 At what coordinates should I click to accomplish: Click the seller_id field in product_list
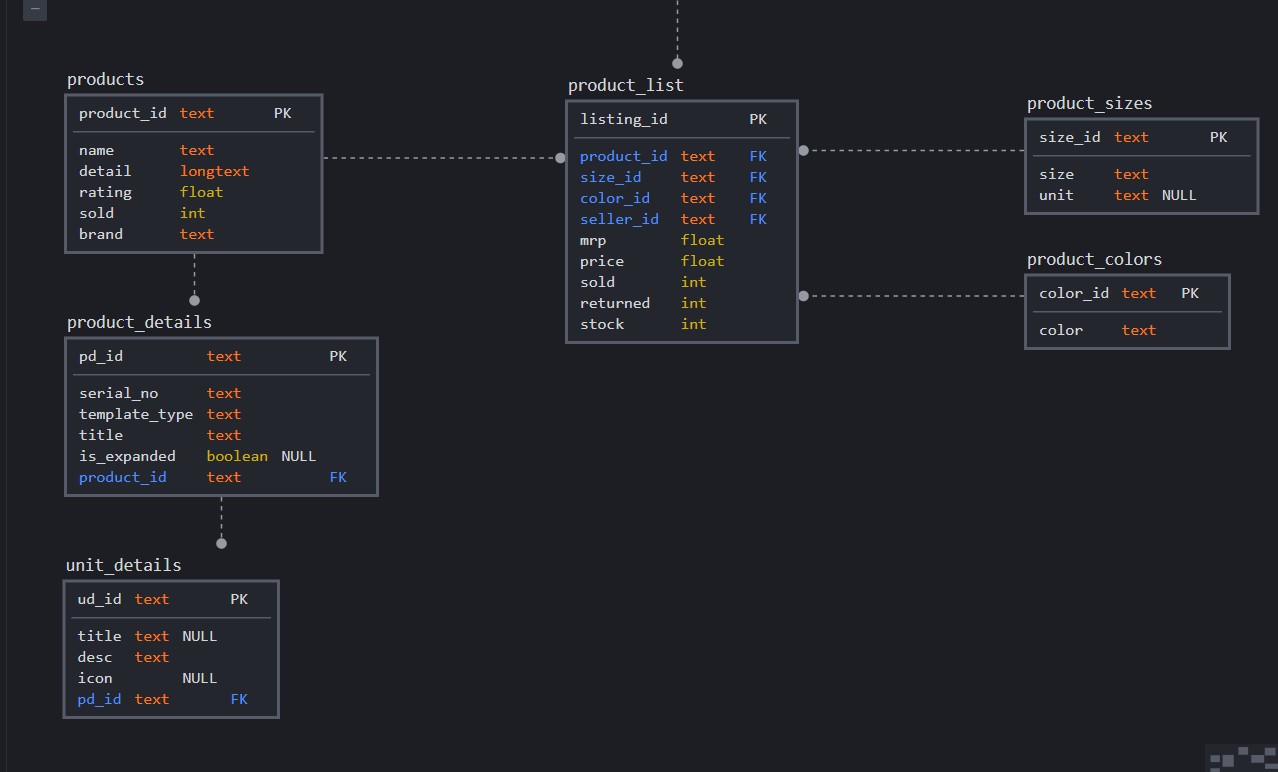coord(620,219)
